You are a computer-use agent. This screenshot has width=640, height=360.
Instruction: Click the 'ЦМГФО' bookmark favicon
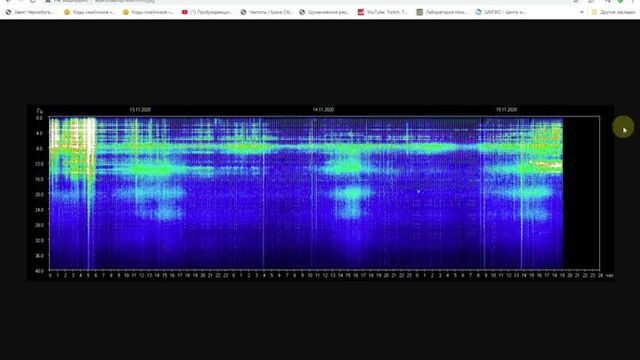pos(478,12)
